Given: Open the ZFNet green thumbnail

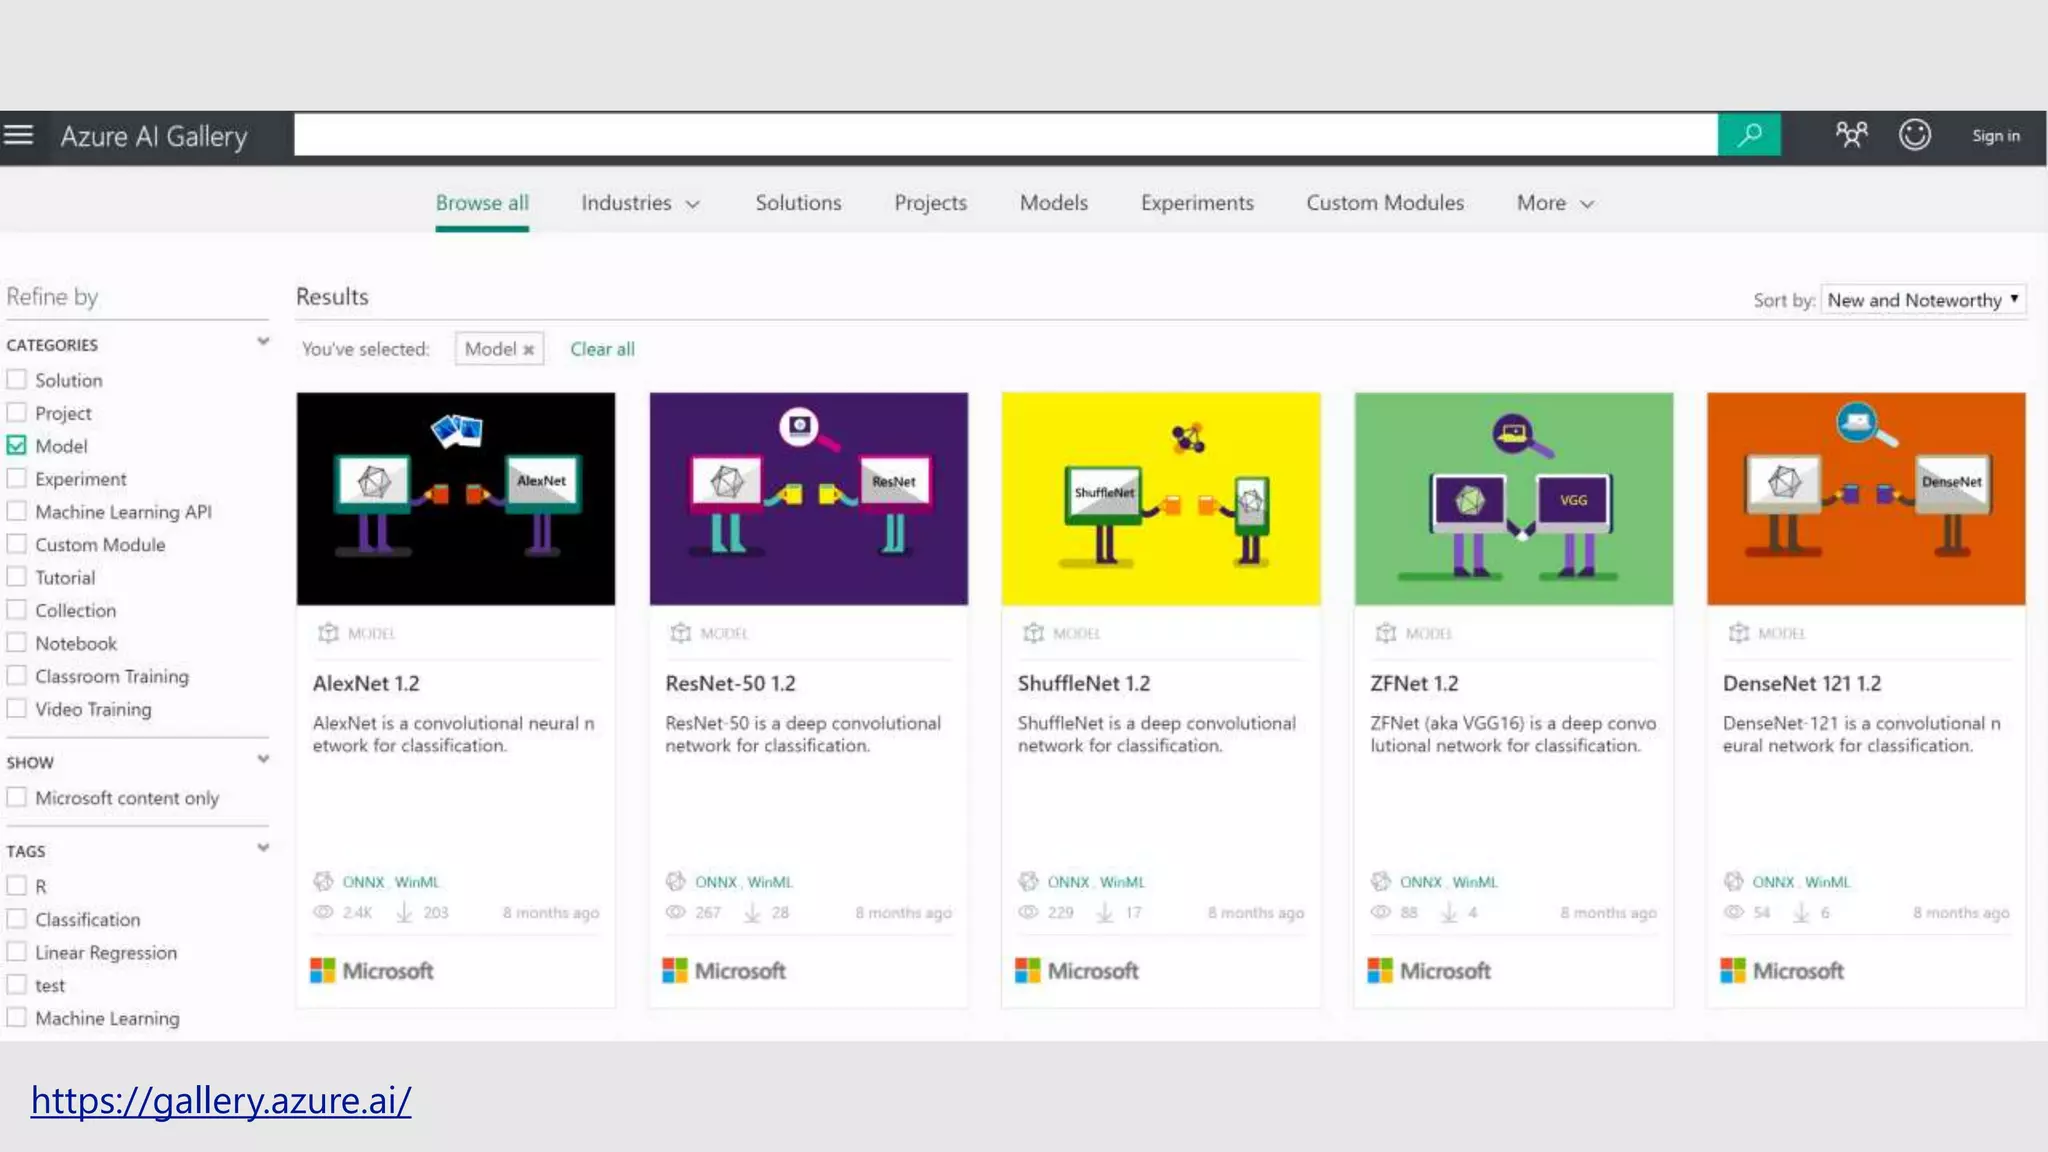Looking at the screenshot, I should (x=1513, y=498).
